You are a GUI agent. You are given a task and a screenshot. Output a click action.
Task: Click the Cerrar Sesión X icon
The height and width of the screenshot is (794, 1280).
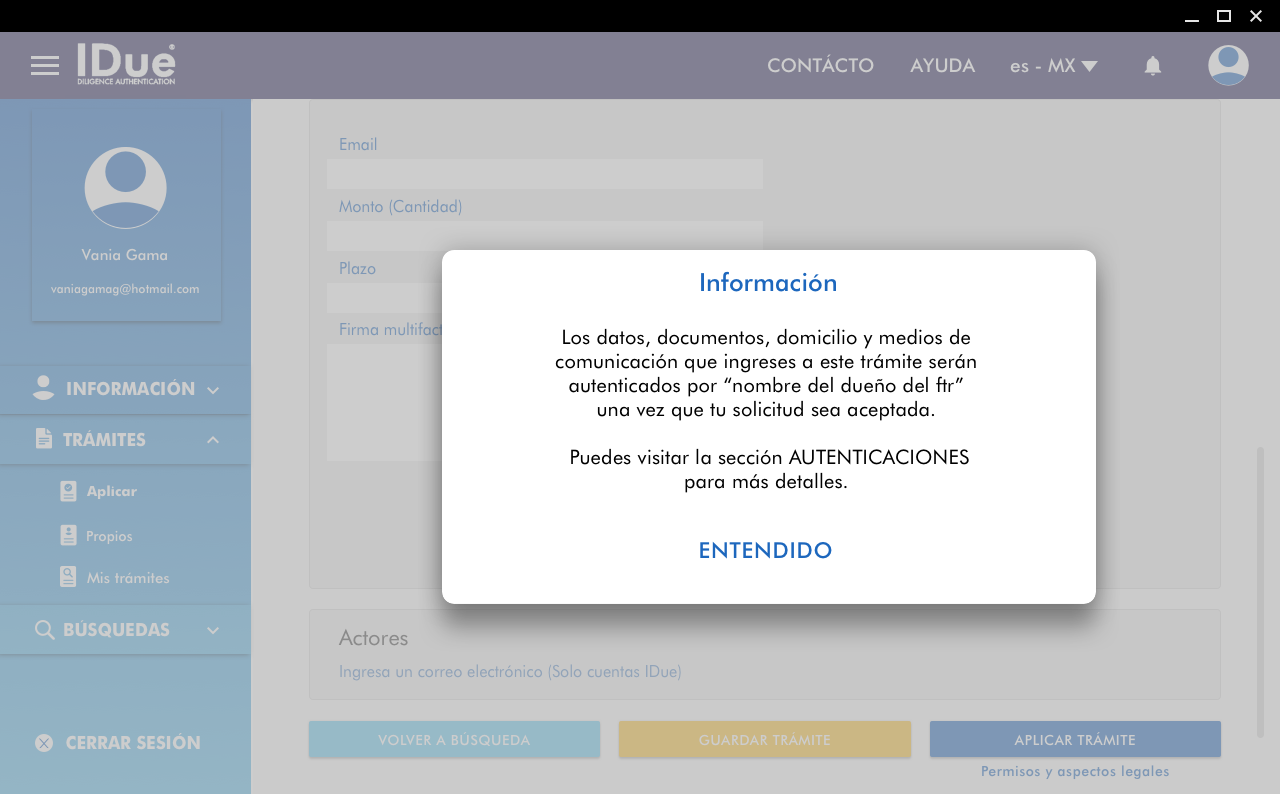(44, 743)
